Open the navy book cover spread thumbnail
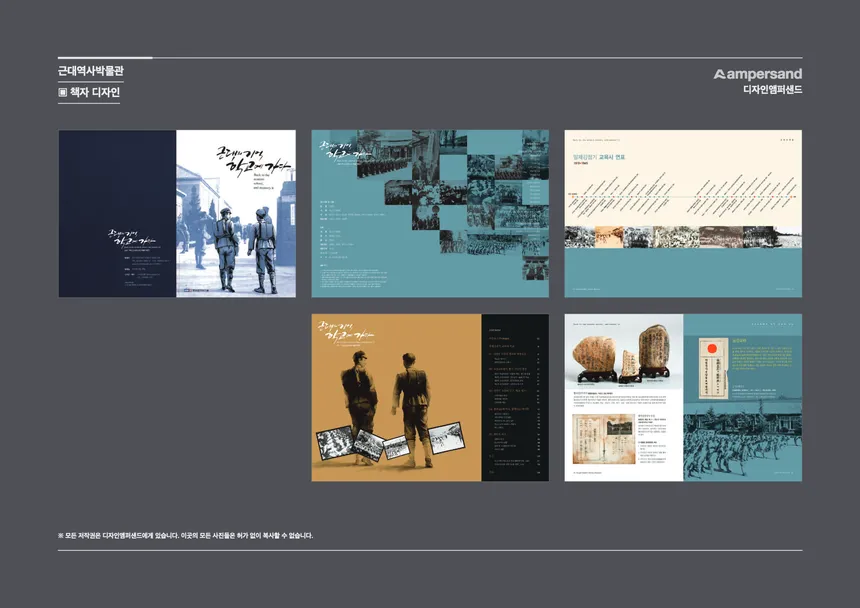The height and width of the screenshot is (608, 860). point(177,214)
